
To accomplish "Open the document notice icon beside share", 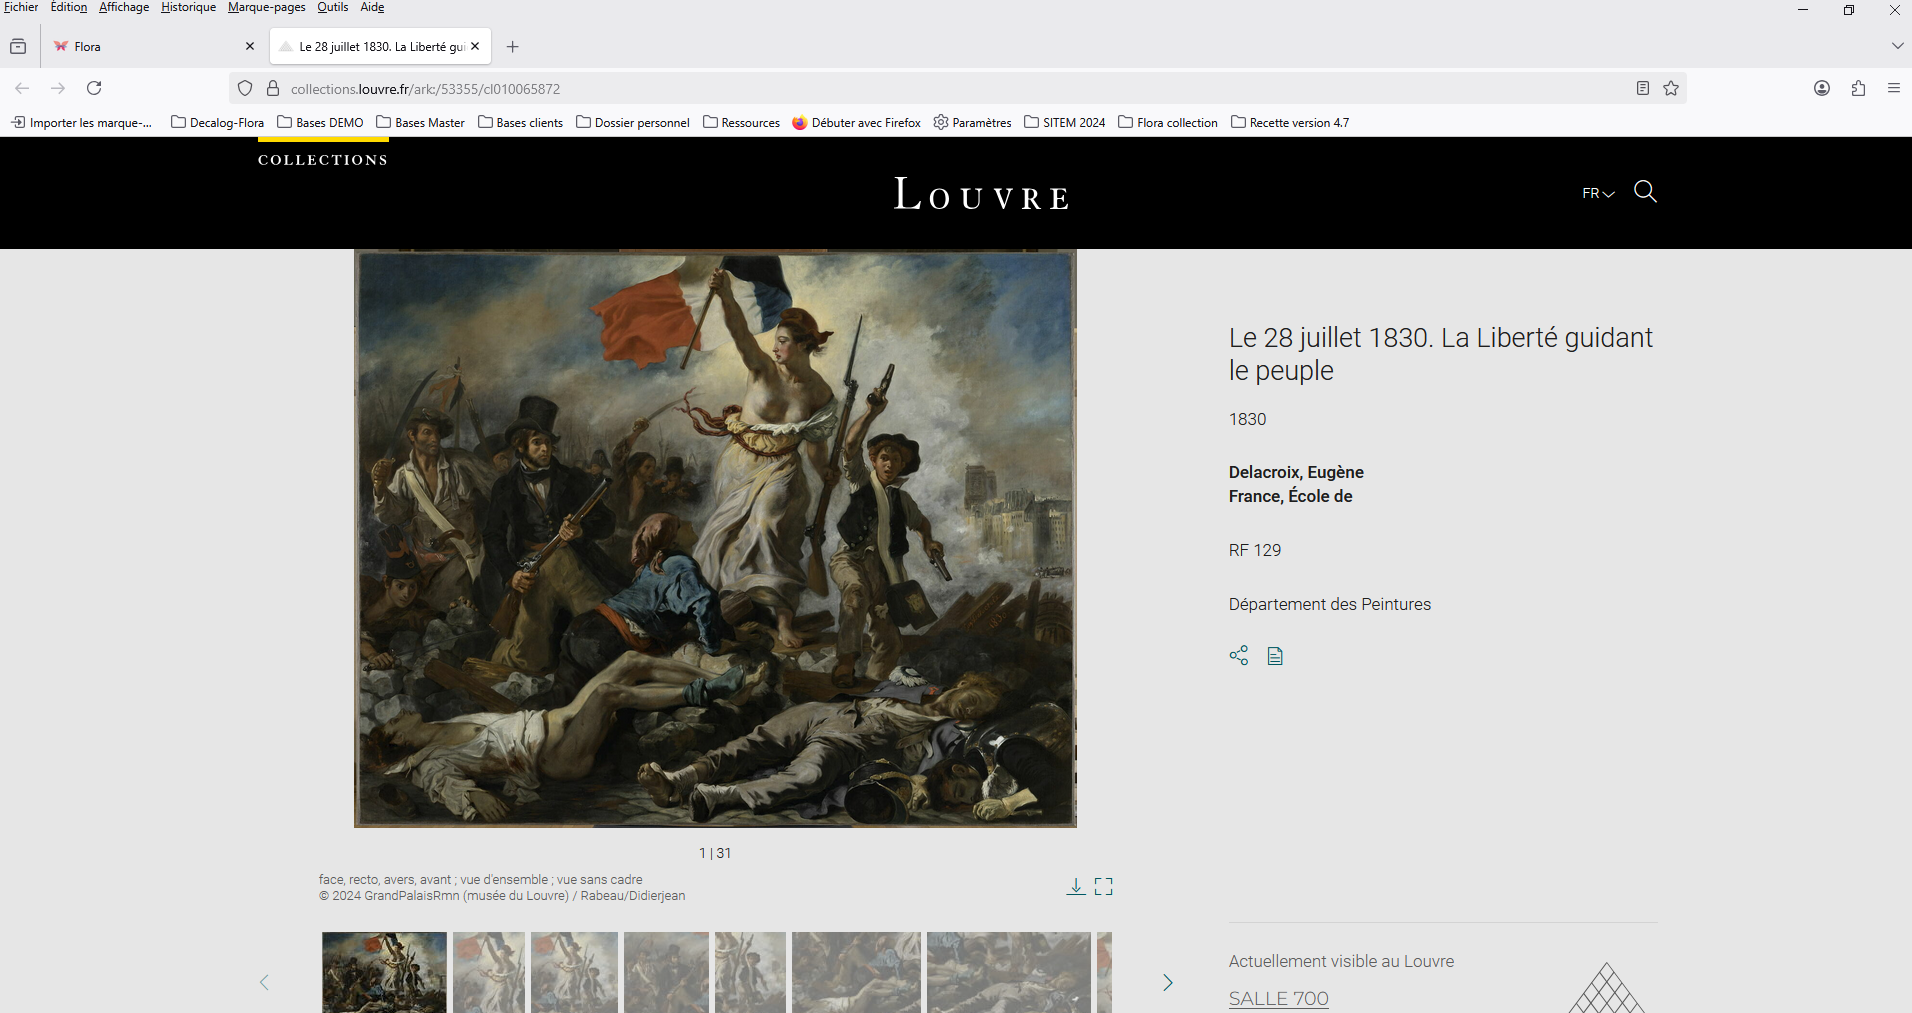I will pos(1275,656).
